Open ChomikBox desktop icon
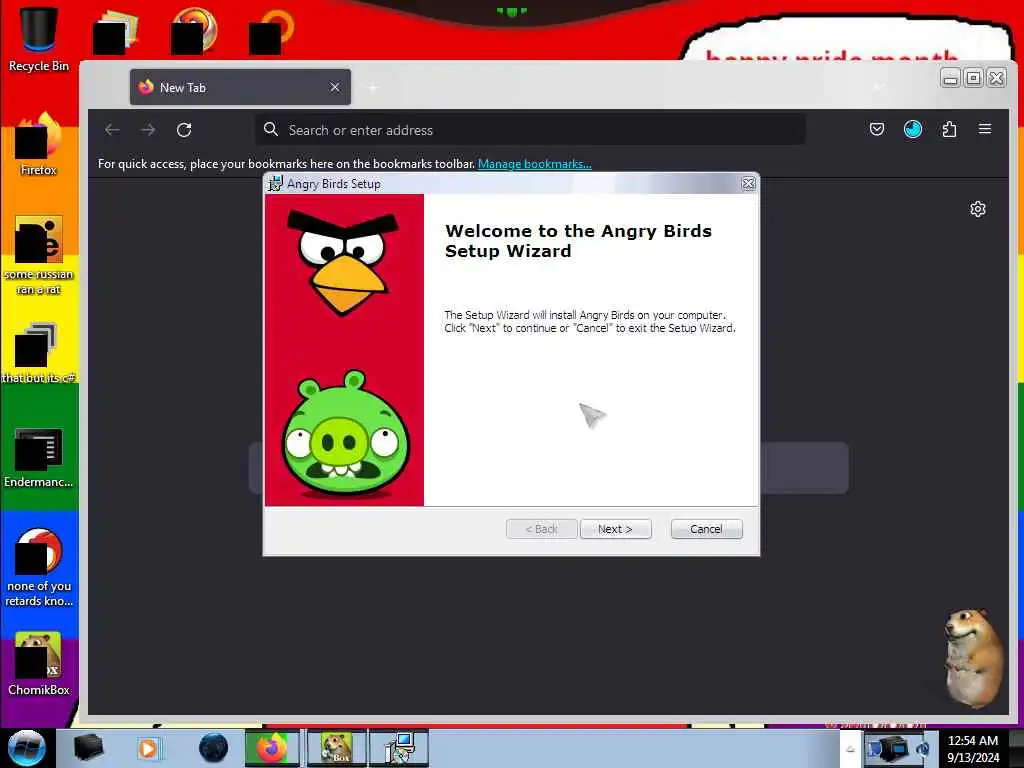The width and height of the screenshot is (1024, 768). point(39,664)
